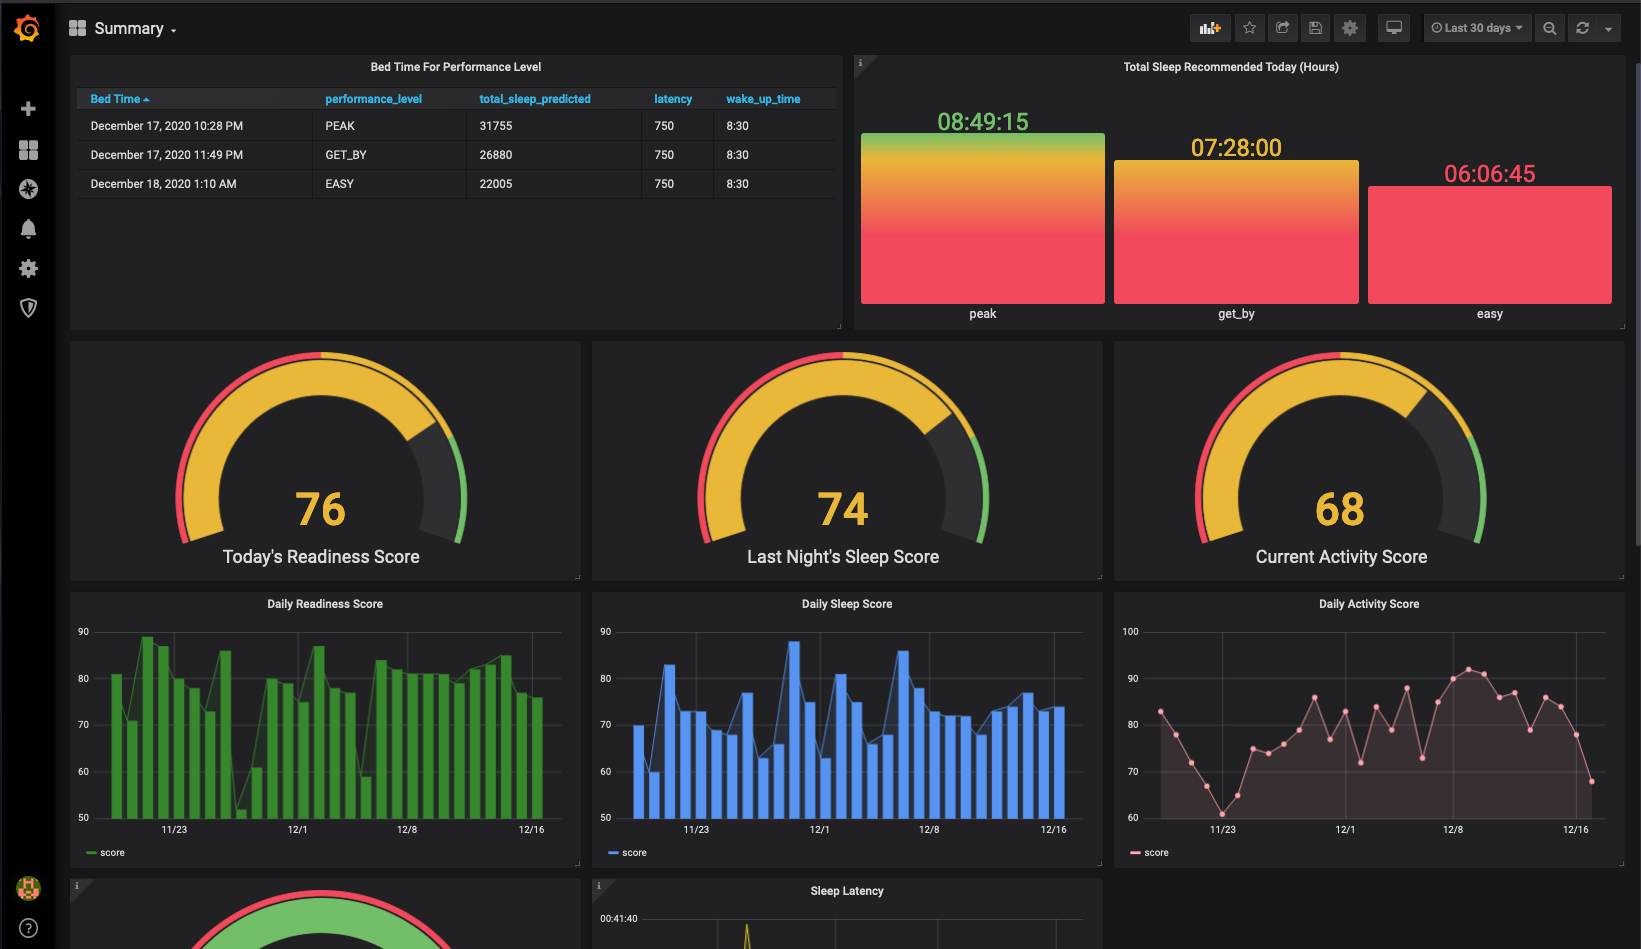Cycle view mode with monitor icon
The image size is (1641, 949).
tap(1393, 28)
